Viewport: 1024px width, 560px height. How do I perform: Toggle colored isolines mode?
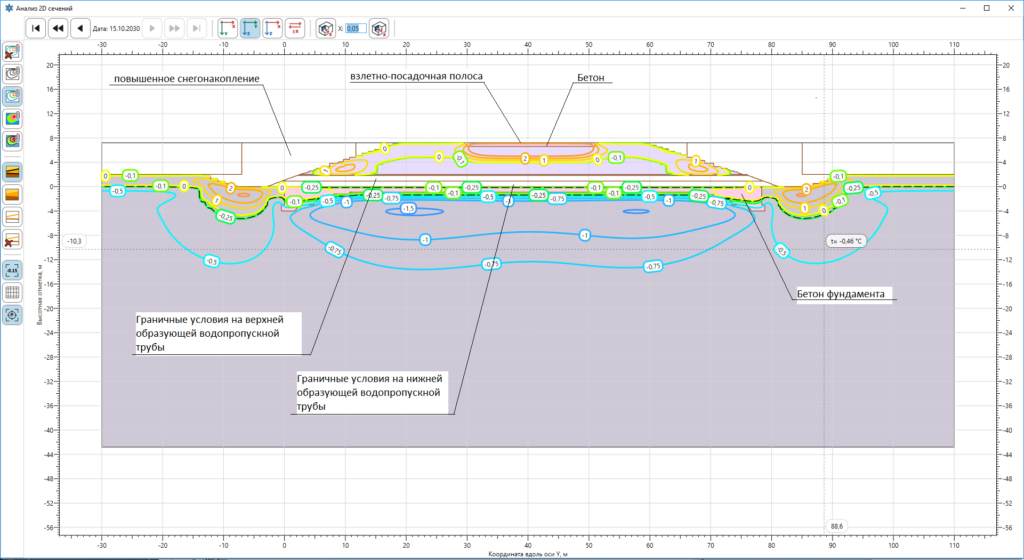click(x=12, y=96)
